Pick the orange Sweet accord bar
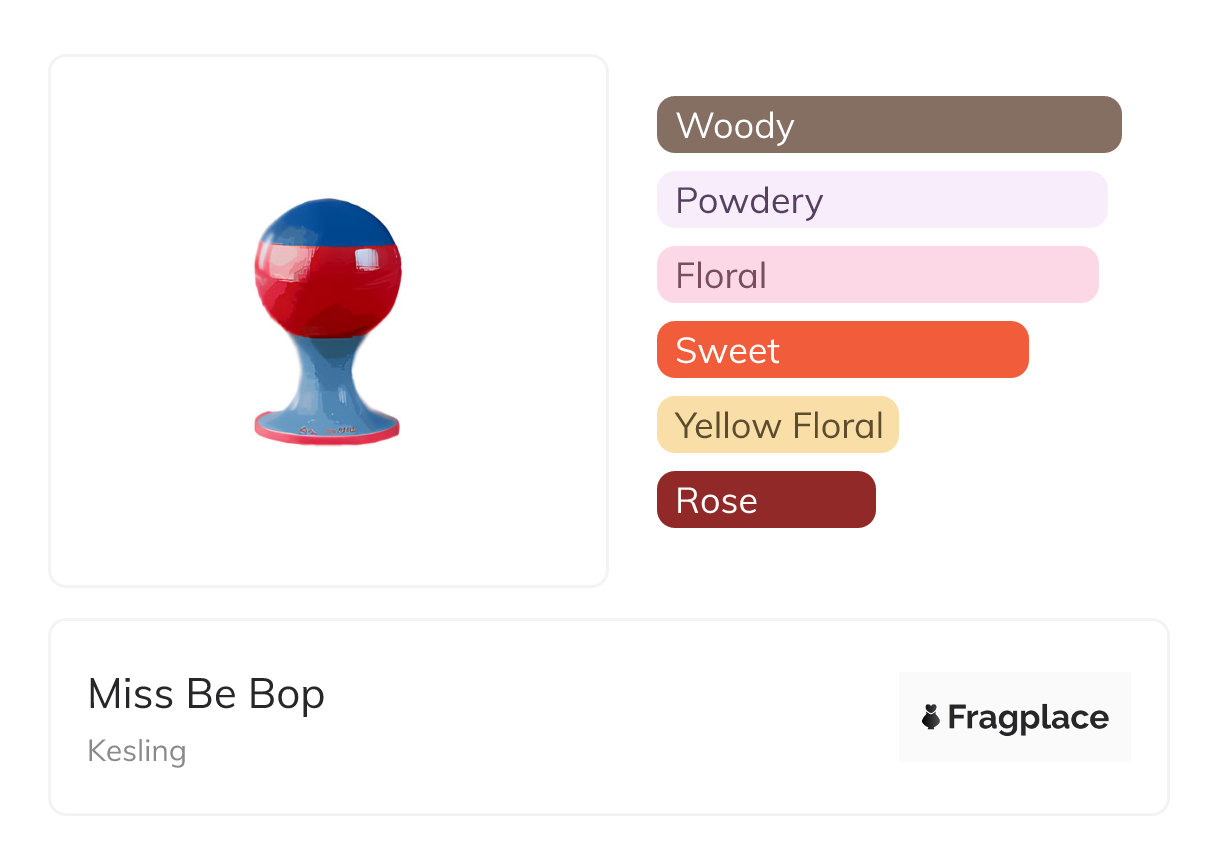Image resolution: width=1218 pixels, height=864 pixels. pyautogui.click(x=842, y=350)
